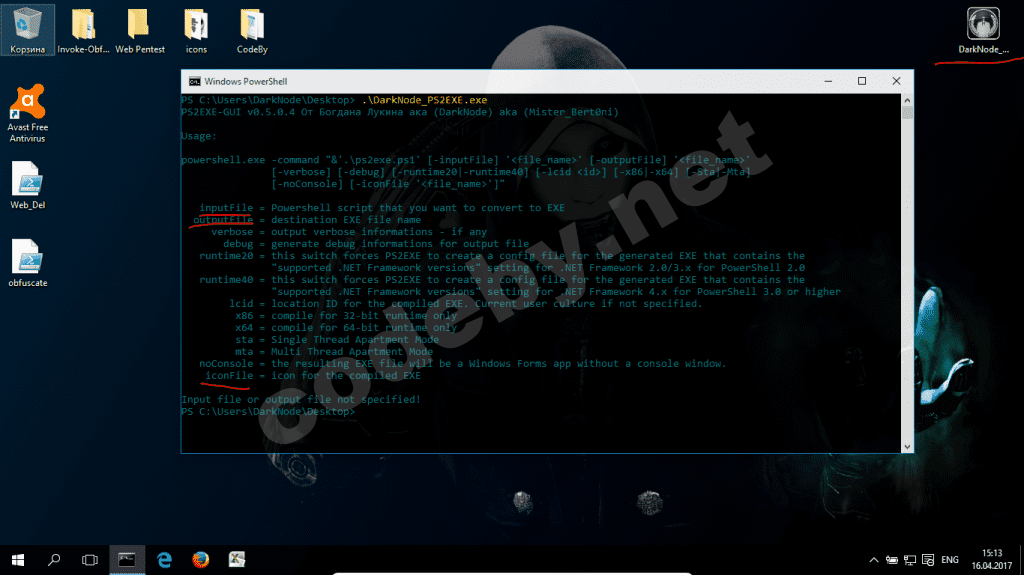Select the obfuscate PowerShell script file

click(x=27, y=263)
